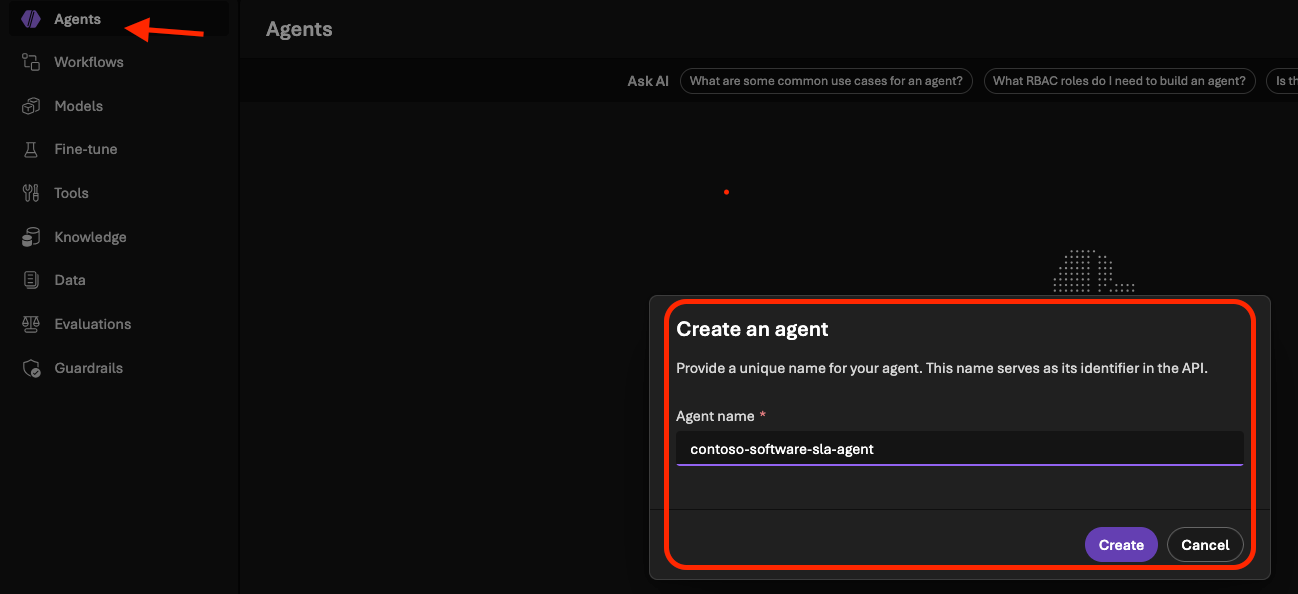1298x594 pixels.
Task: Click the Guardrails shield icon
Action: (x=31, y=368)
